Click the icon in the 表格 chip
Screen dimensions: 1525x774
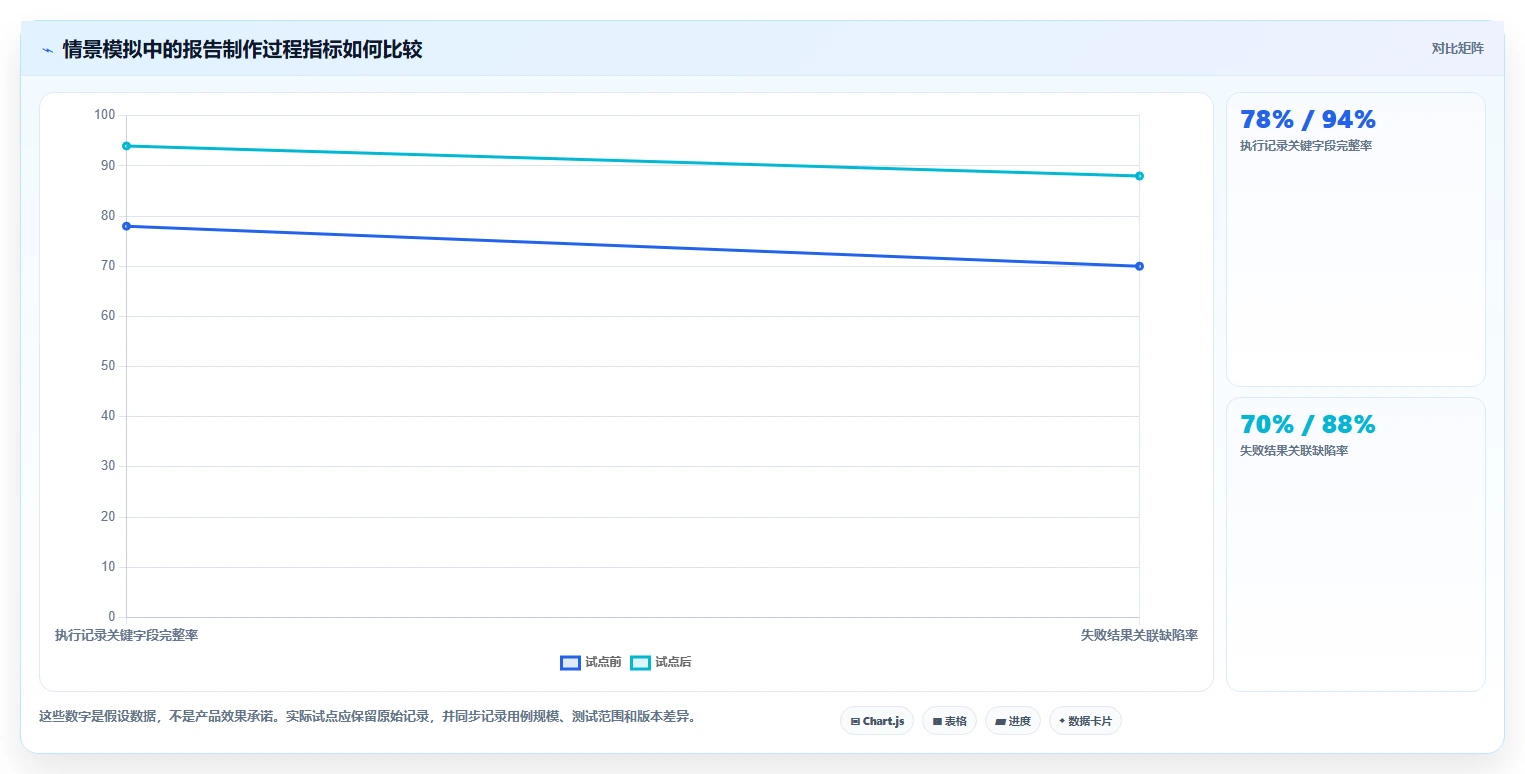pos(937,721)
